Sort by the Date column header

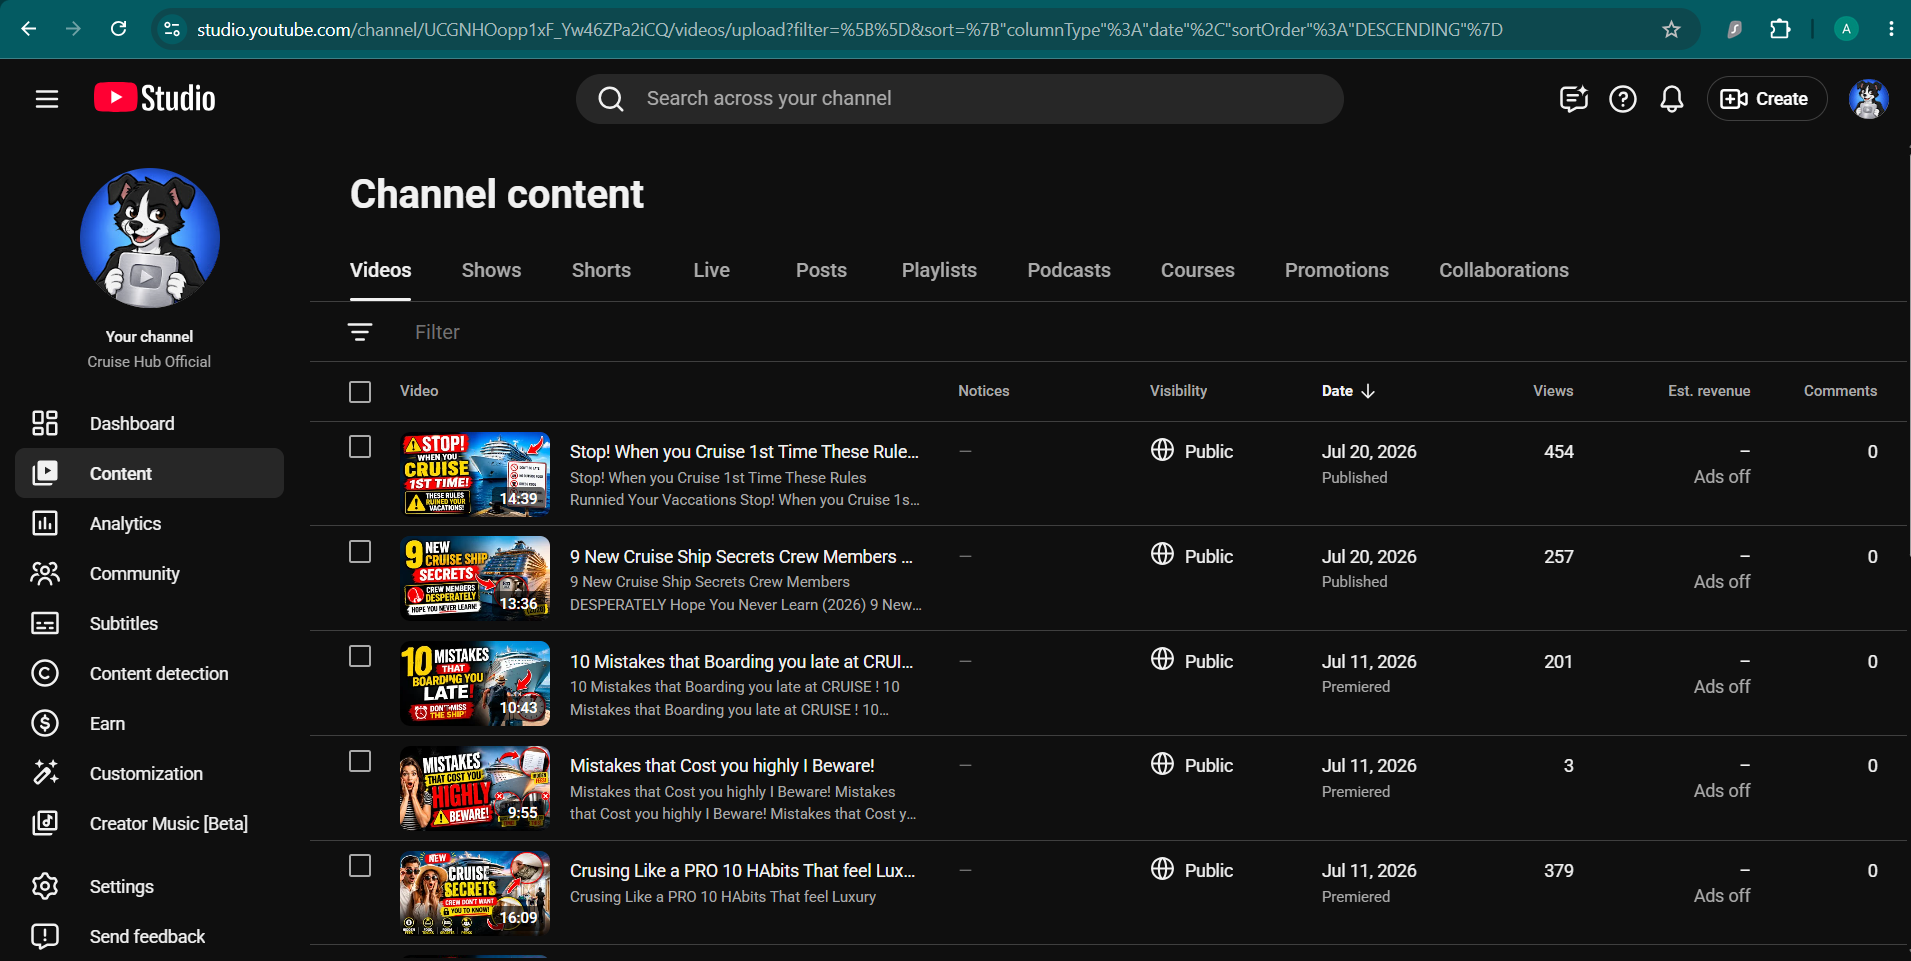(1348, 391)
